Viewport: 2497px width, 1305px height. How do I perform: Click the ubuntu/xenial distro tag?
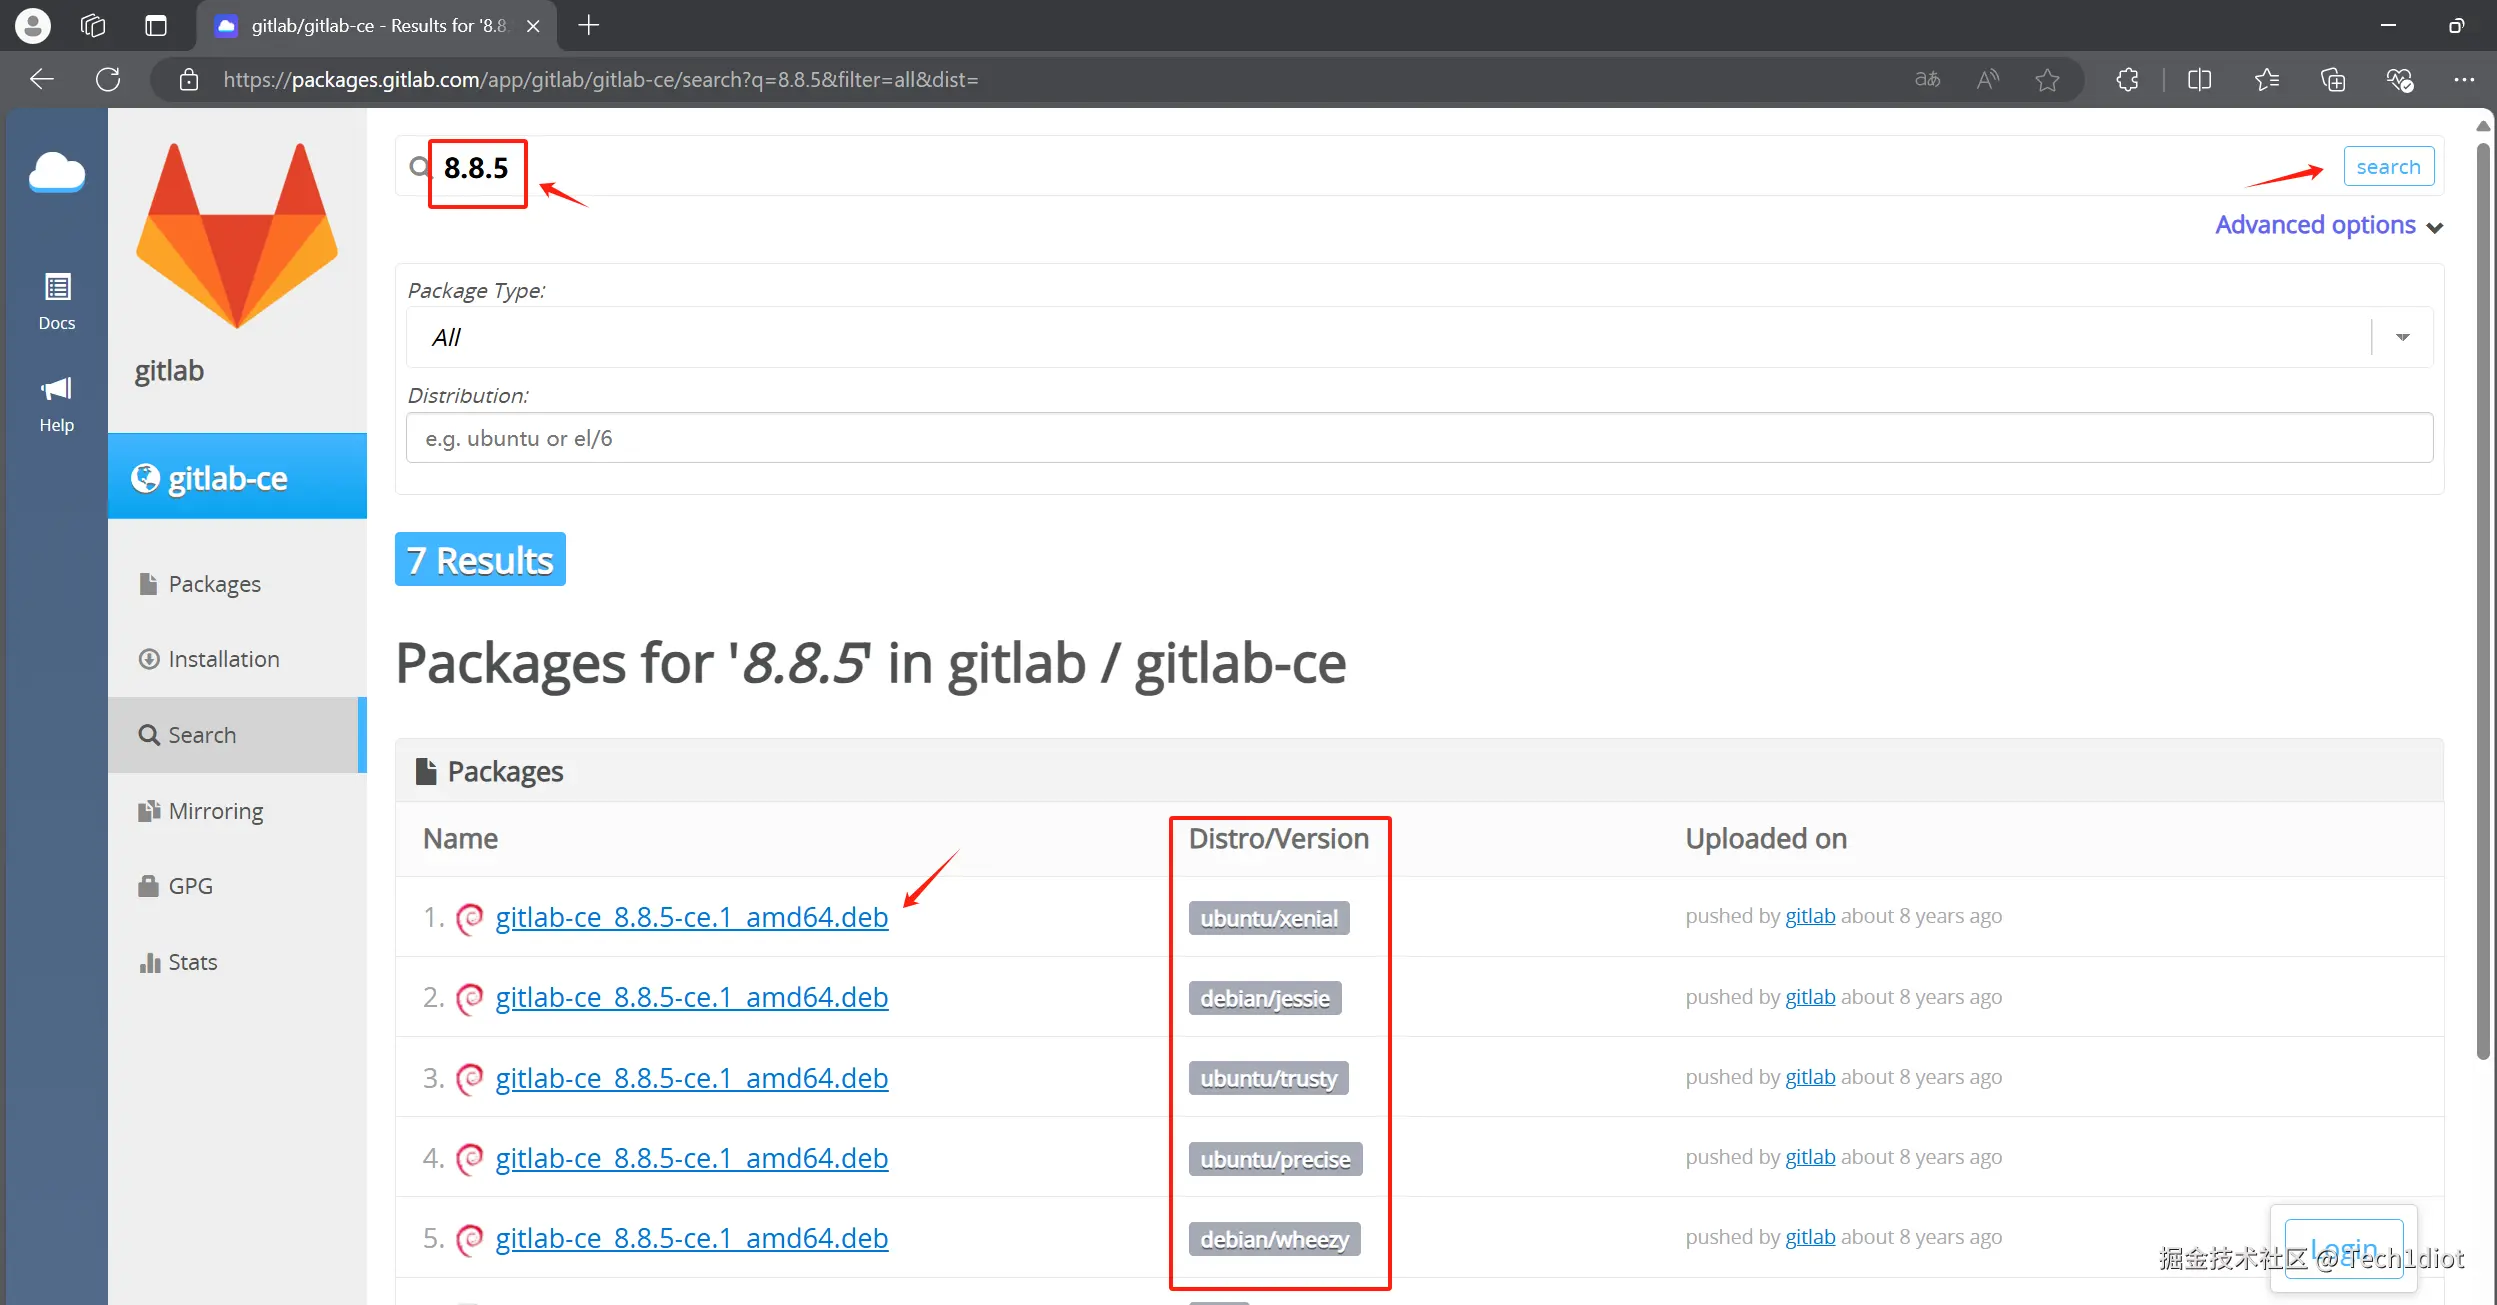pos(1268,918)
